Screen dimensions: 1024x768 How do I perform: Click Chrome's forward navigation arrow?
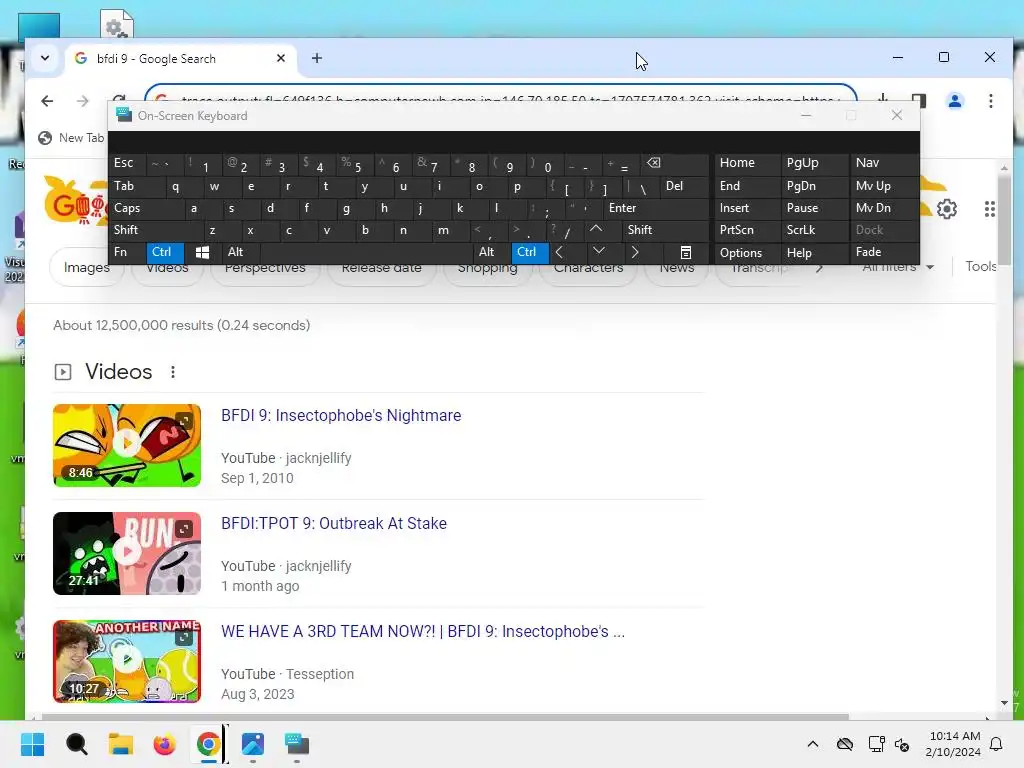pyautogui.click(x=82, y=101)
